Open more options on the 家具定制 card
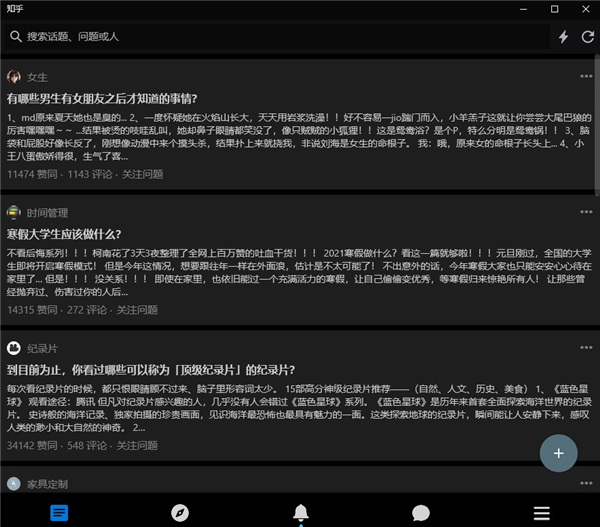600x527 pixels. point(586,483)
